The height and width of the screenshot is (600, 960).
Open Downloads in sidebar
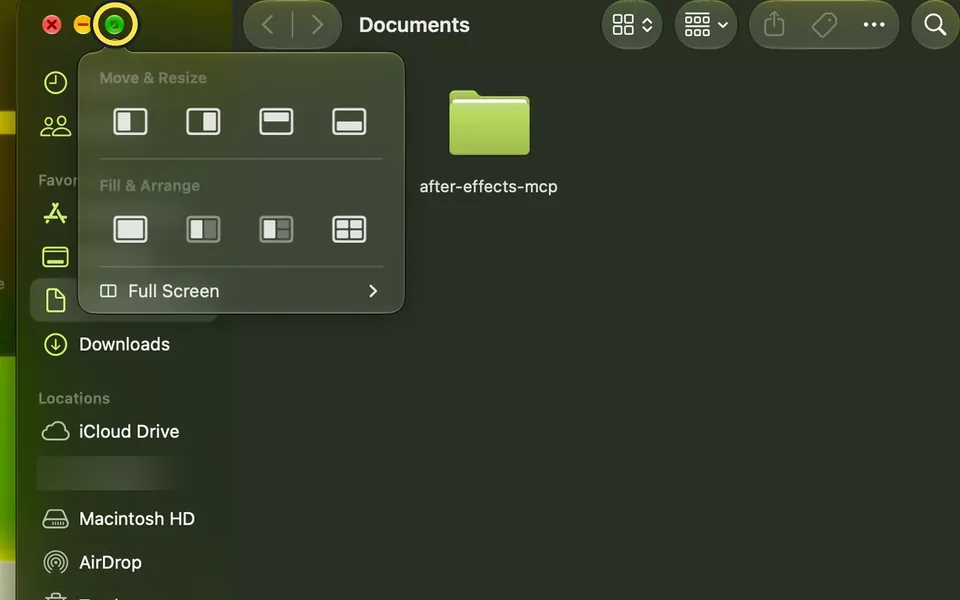(107, 344)
